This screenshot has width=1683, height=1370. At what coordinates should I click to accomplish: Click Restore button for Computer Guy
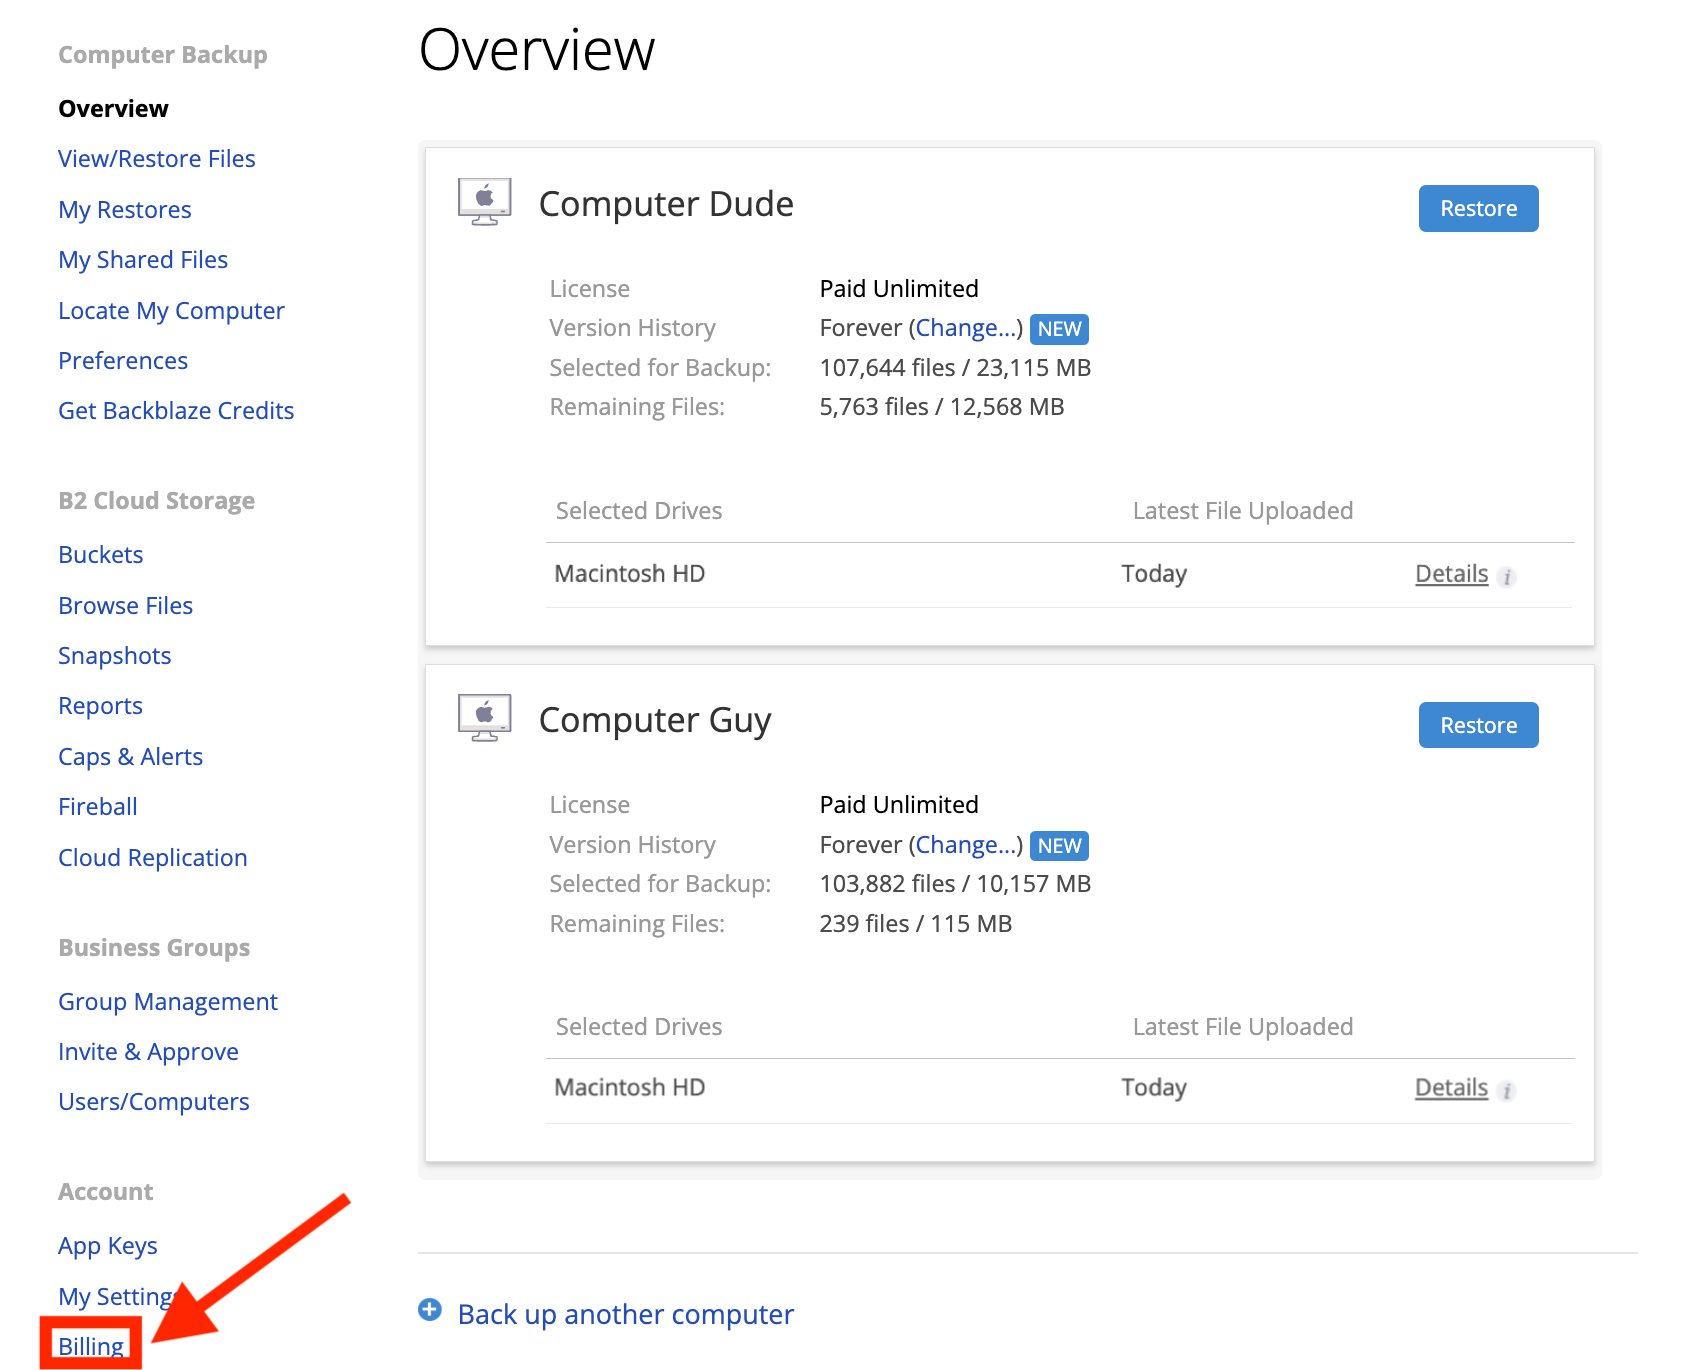1478,725
